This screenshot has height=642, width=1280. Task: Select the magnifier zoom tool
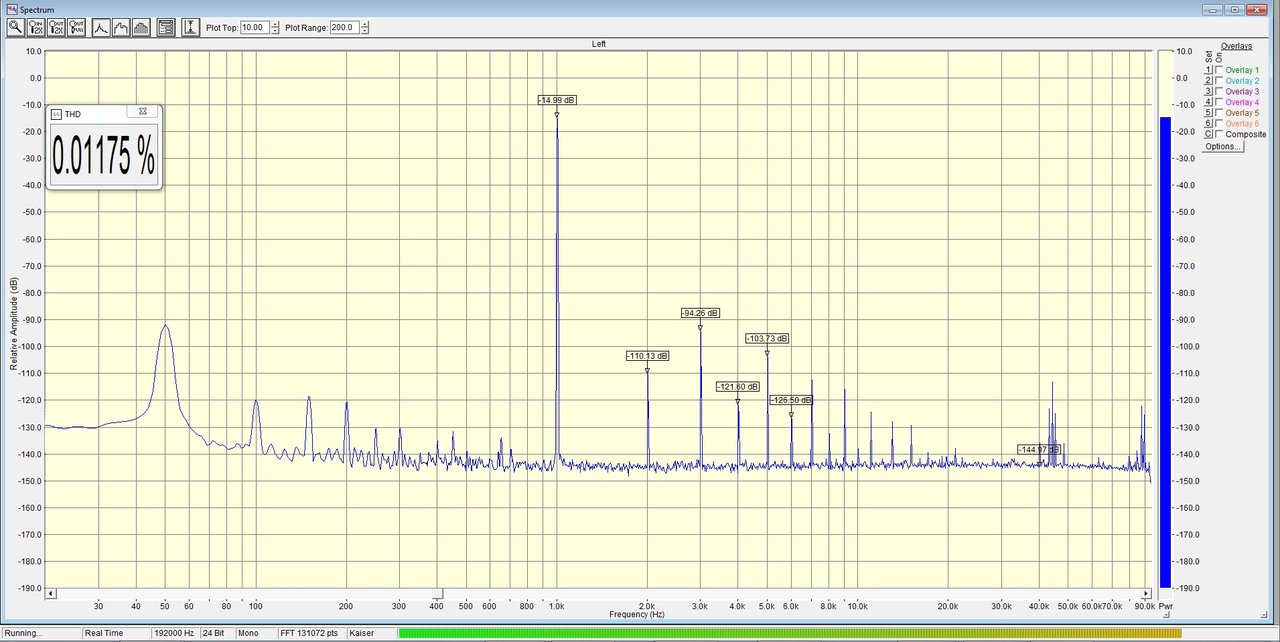pyautogui.click(x=15, y=28)
